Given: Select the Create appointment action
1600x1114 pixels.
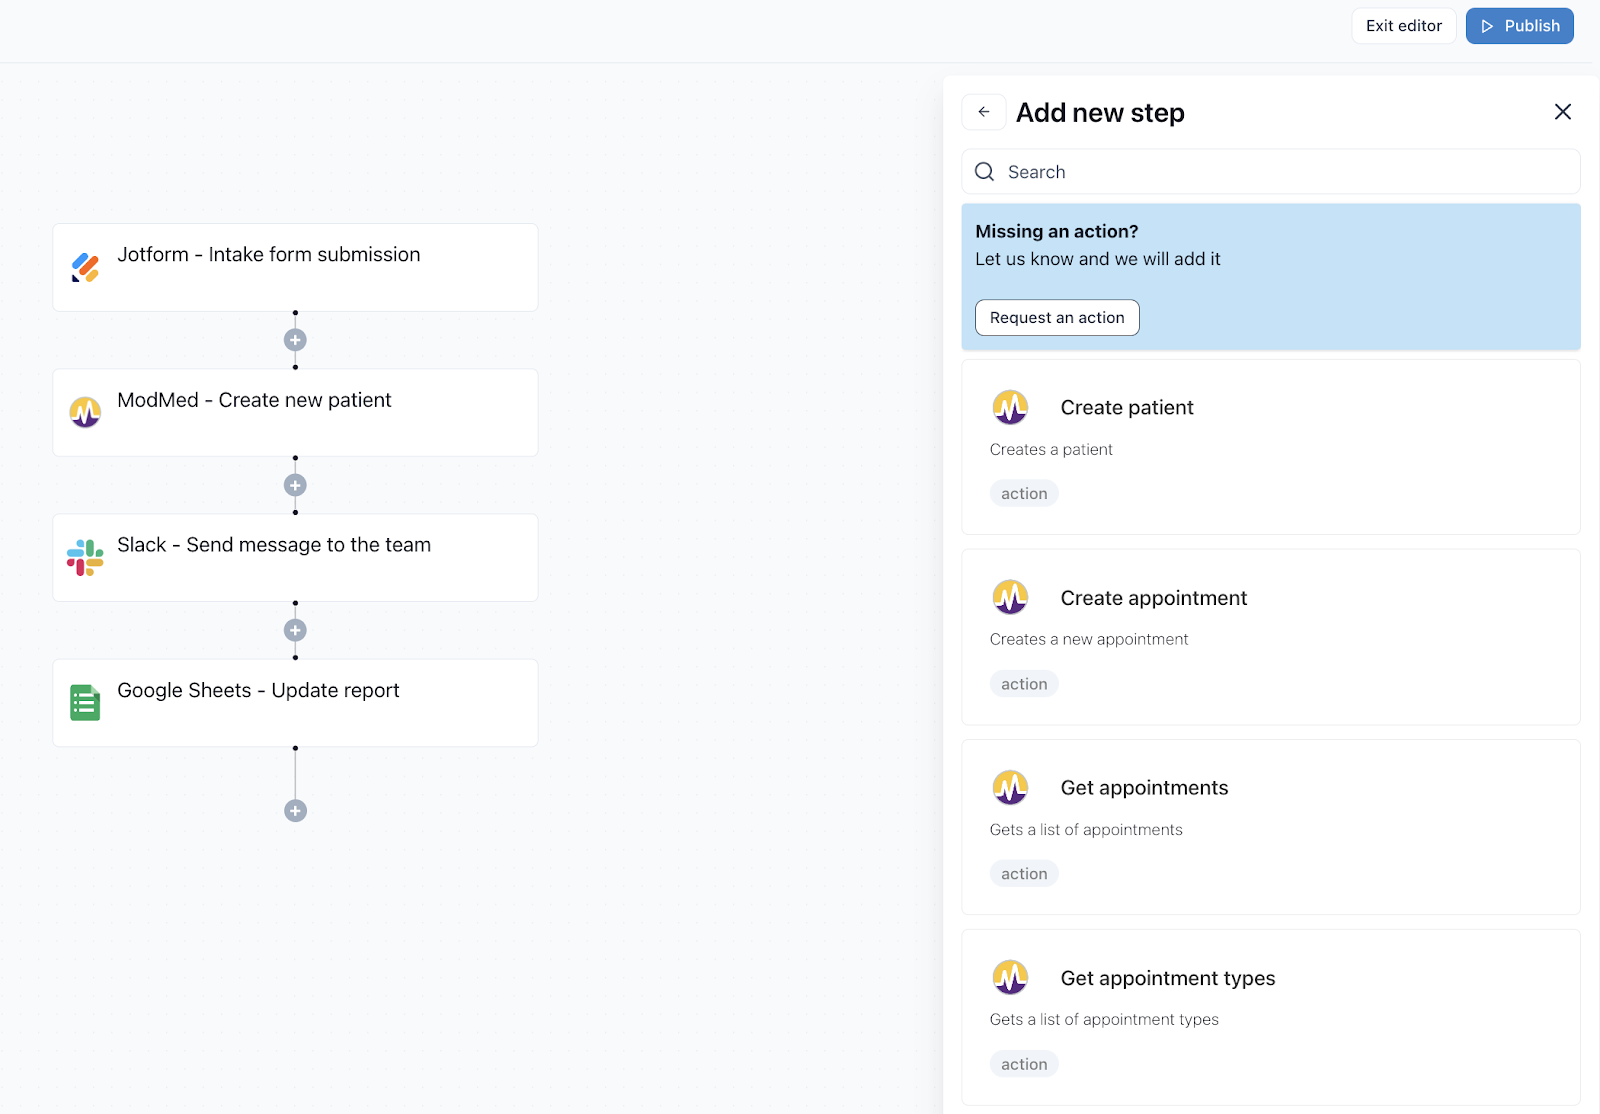Looking at the screenshot, I should 1271,637.
